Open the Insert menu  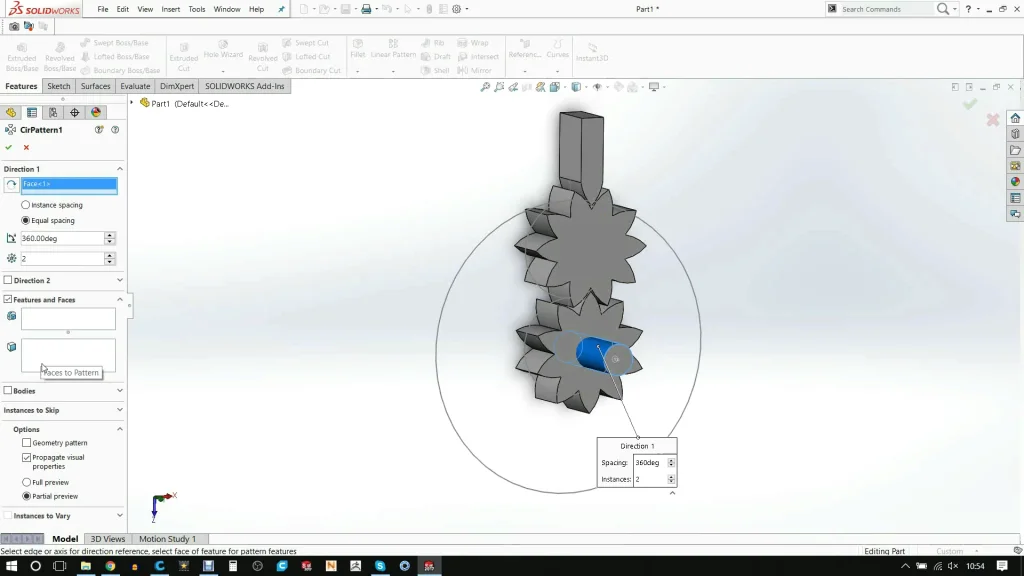coord(171,9)
